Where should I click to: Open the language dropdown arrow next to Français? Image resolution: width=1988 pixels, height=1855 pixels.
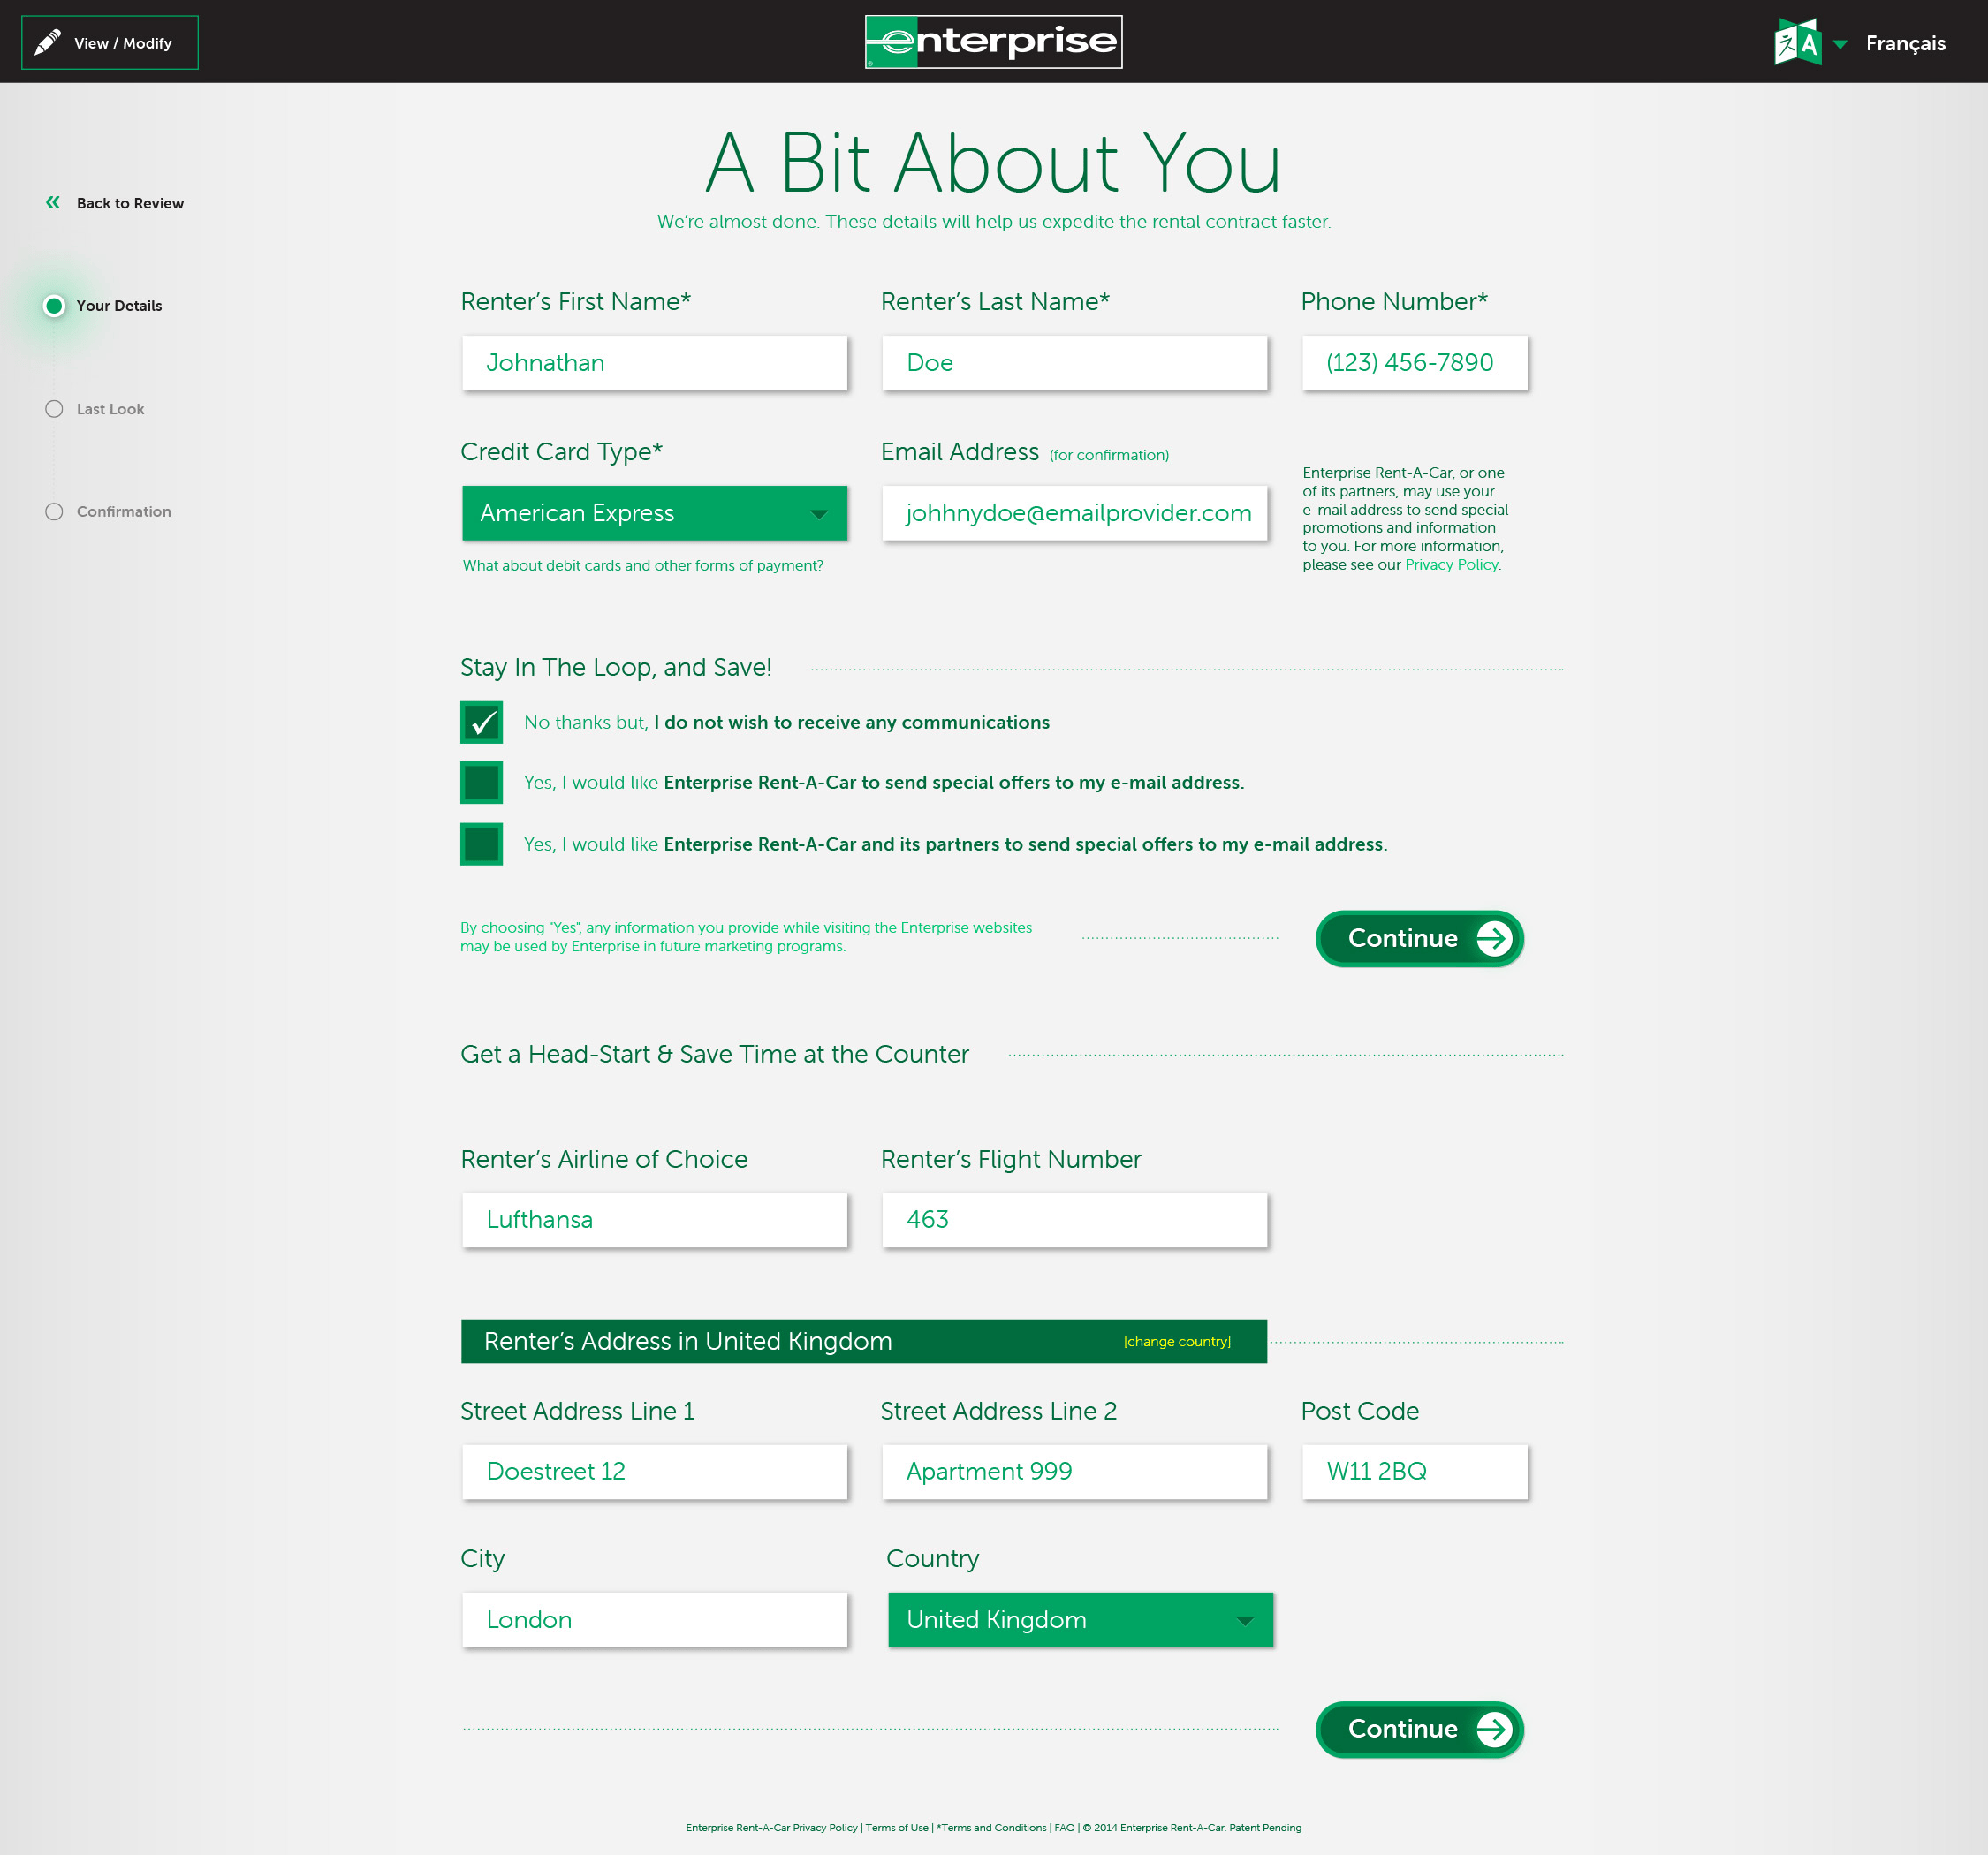[1840, 44]
